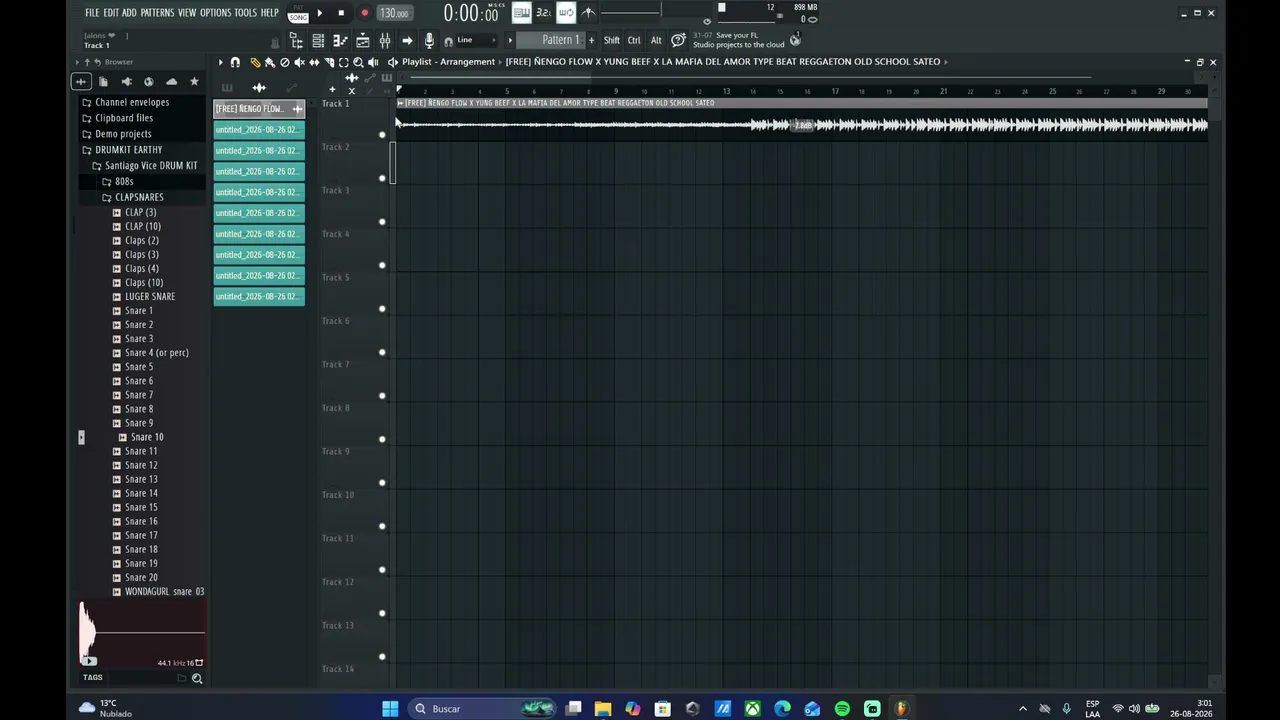Select the Slice tool in playlist
Screen dimensions: 1280x720
(329, 62)
